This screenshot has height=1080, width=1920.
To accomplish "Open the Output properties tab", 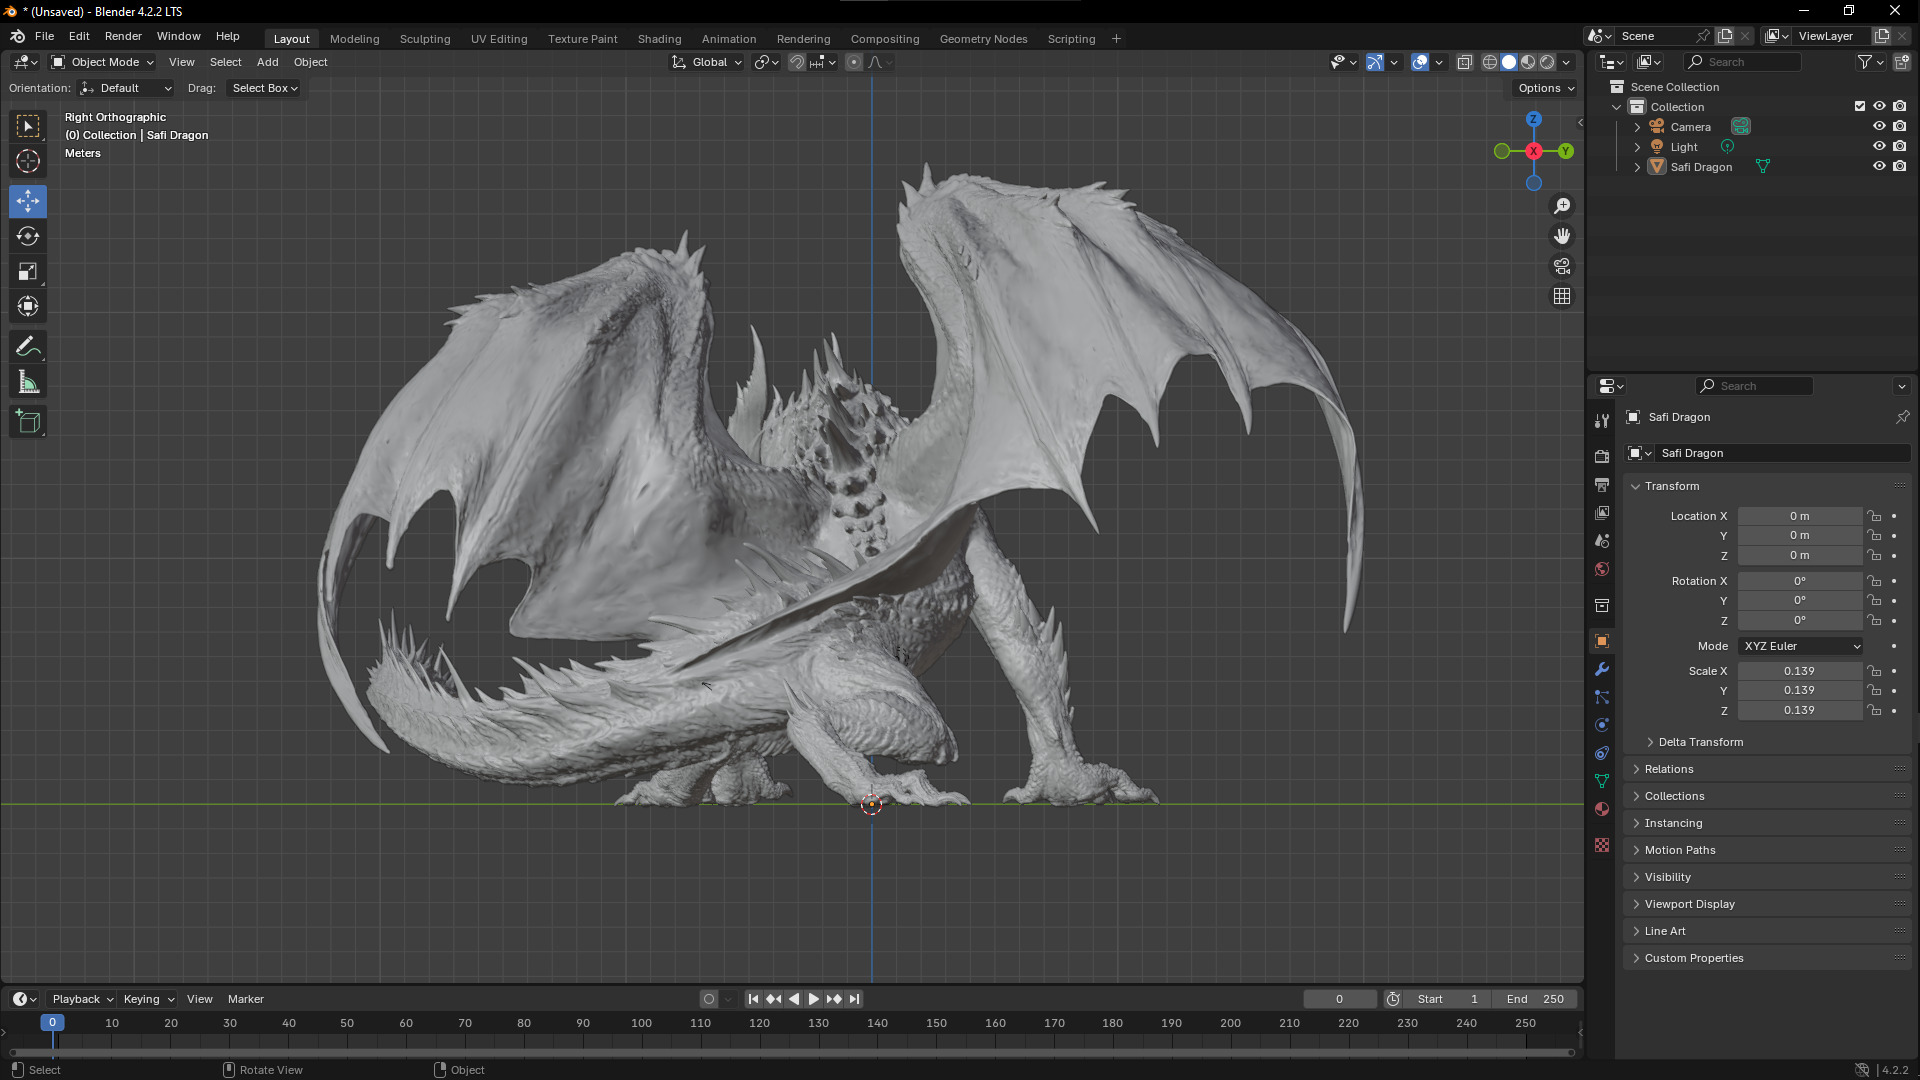I will coord(1602,484).
